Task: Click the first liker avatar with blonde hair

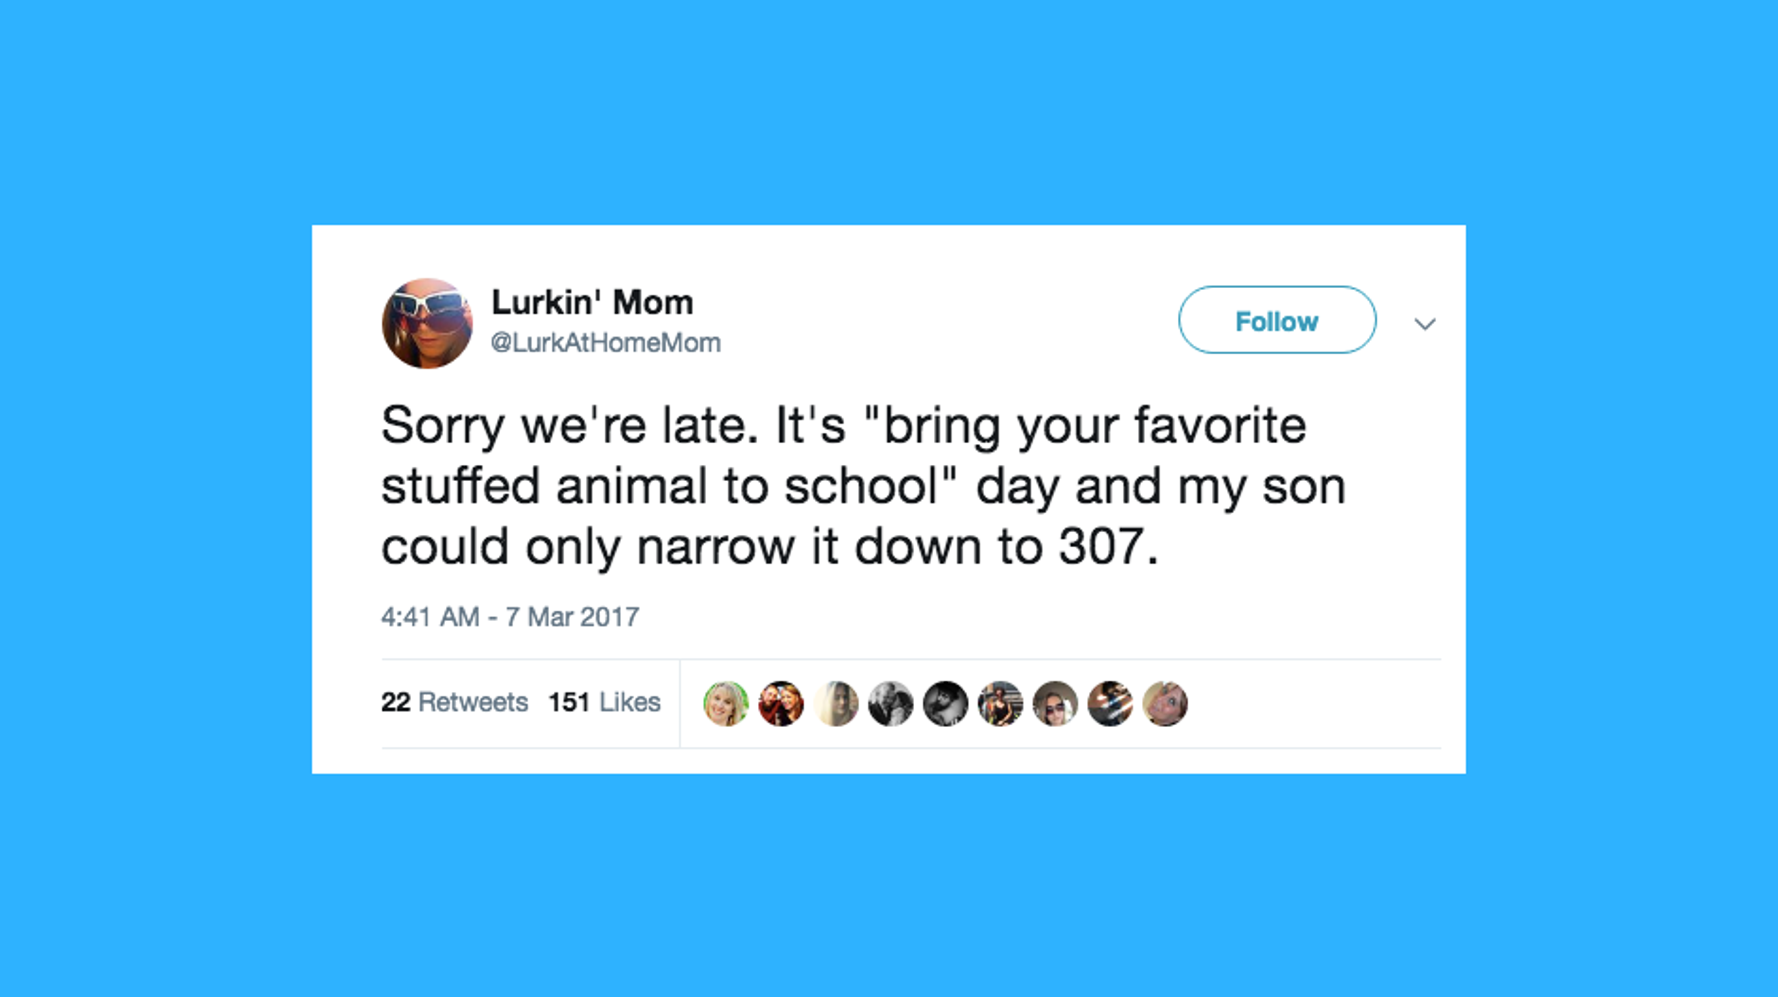Action: pyautogui.click(x=726, y=703)
